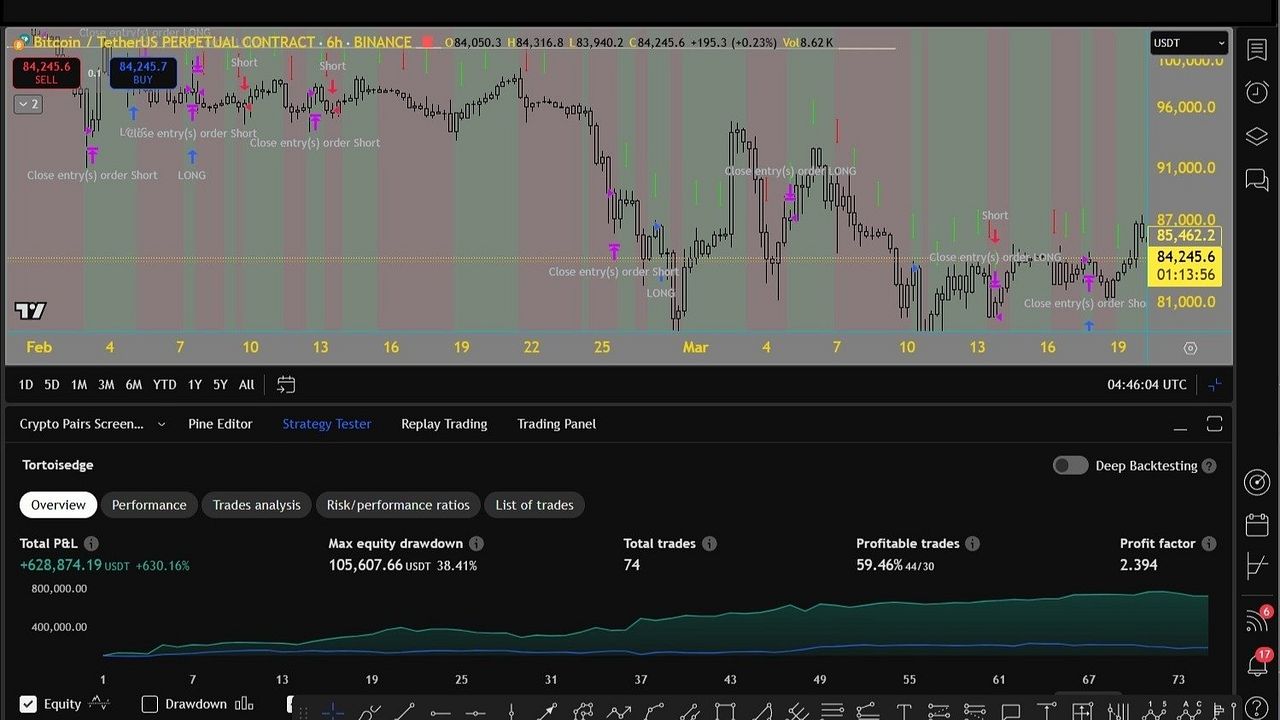1280x720 pixels.
Task: Click the red flag icon after BINANCE
Action: click(x=428, y=42)
